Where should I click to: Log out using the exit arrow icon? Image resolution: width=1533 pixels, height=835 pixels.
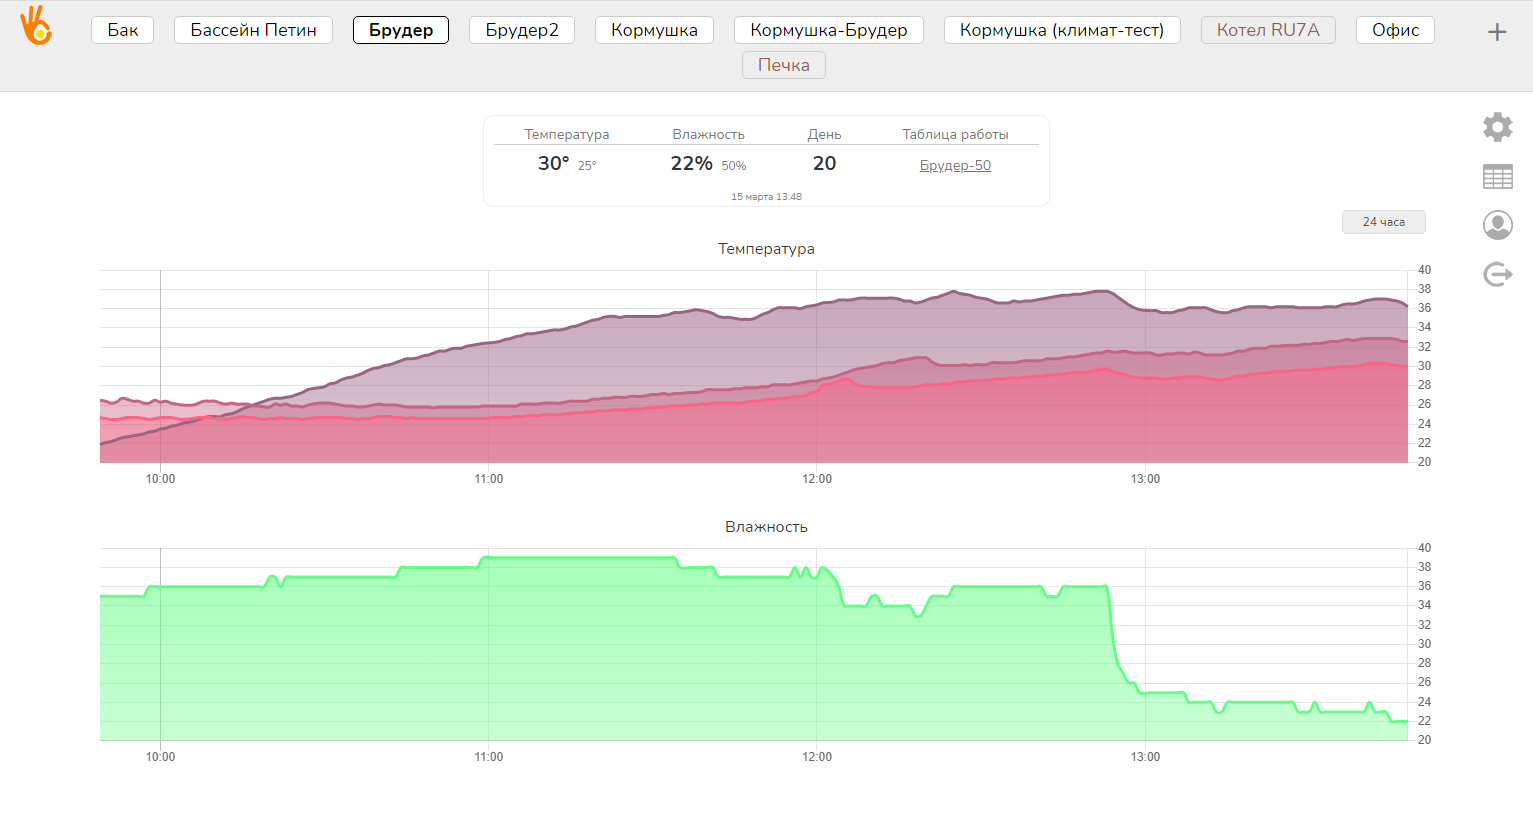pyautogui.click(x=1497, y=274)
